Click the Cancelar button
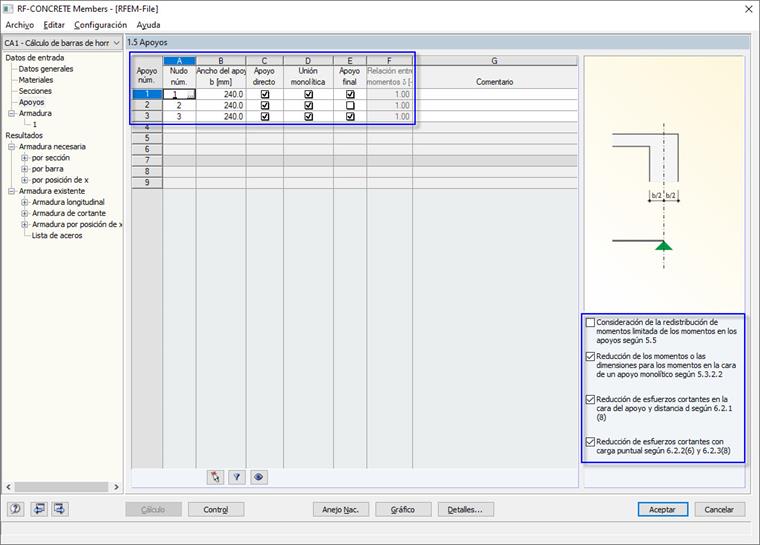The width and height of the screenshot is (760, 545). pyautogui.click(x=719, y=510)
